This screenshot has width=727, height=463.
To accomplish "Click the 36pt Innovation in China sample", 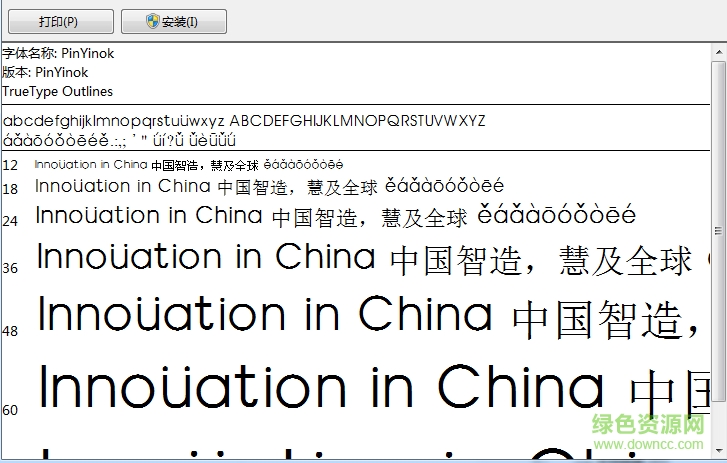I will click(373, 258).
